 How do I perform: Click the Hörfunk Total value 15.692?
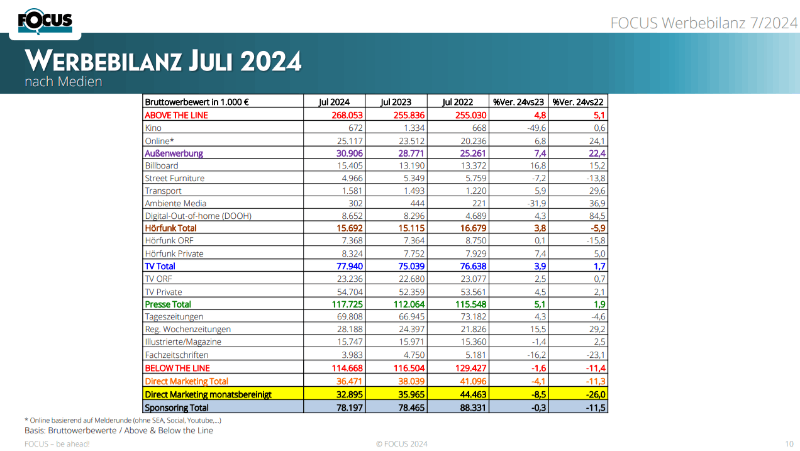pyautogui.click(x=349, y=228)
